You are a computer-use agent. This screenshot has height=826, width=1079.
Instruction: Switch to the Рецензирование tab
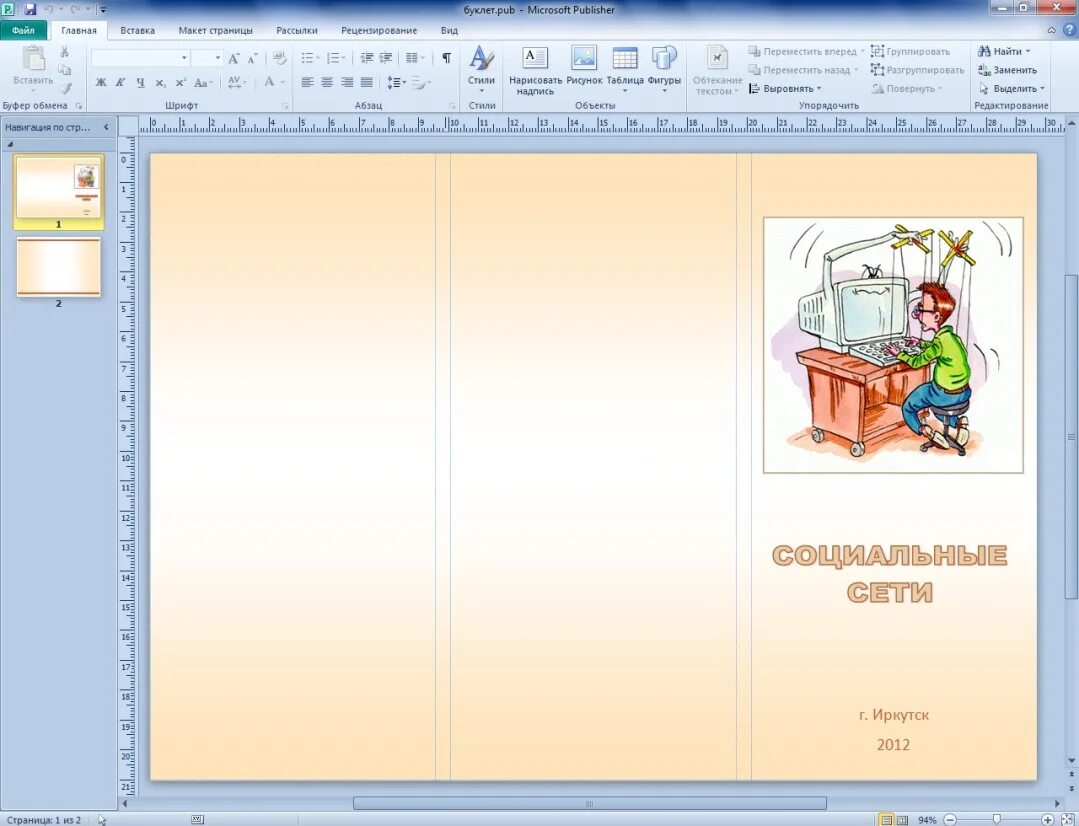378,30
